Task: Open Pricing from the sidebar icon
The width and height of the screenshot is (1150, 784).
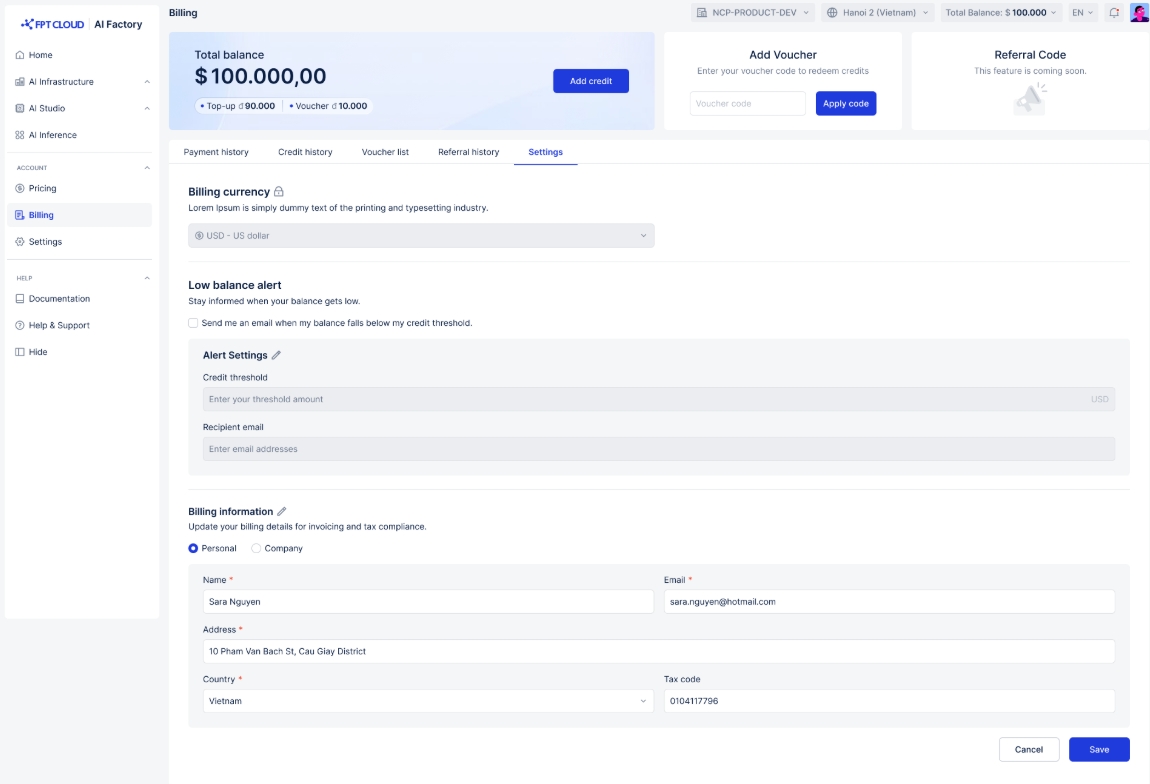Action: [20, 188]
